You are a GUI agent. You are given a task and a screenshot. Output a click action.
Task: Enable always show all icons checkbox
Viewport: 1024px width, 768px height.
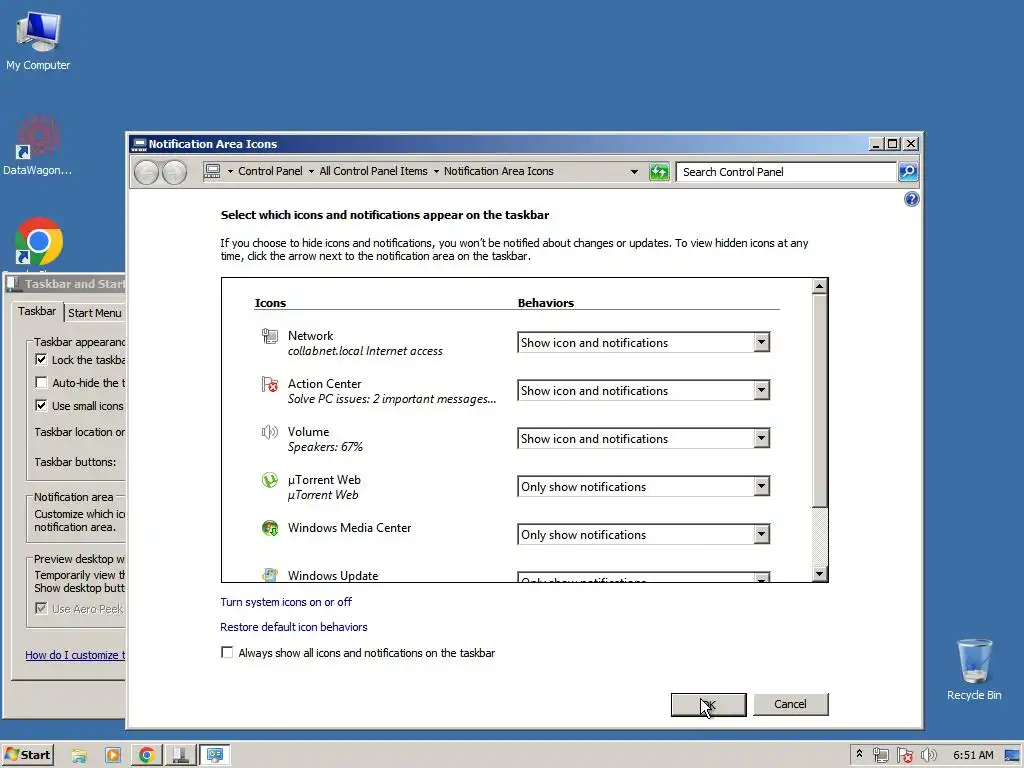point(227,652)
